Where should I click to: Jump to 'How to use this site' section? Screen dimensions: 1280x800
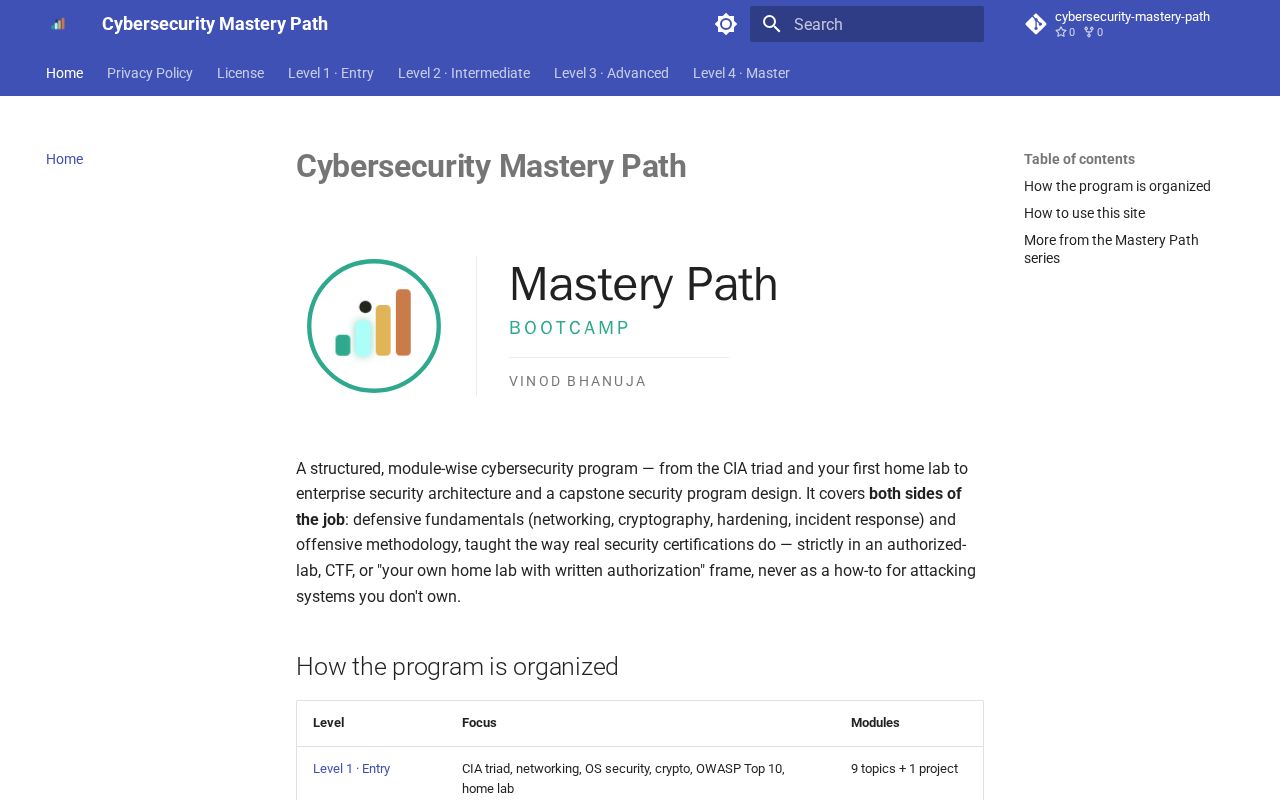[1084, 213]
